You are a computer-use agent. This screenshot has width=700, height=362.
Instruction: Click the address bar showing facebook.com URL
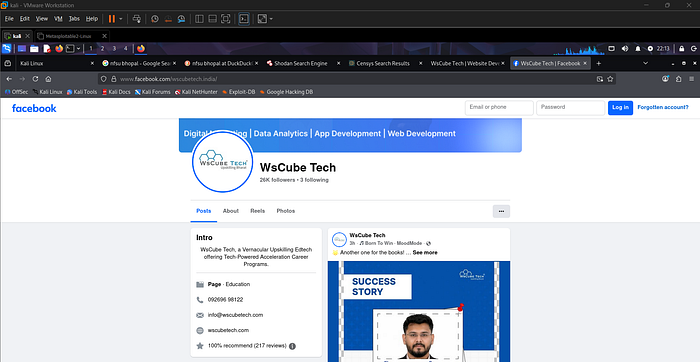pos(356,79)
